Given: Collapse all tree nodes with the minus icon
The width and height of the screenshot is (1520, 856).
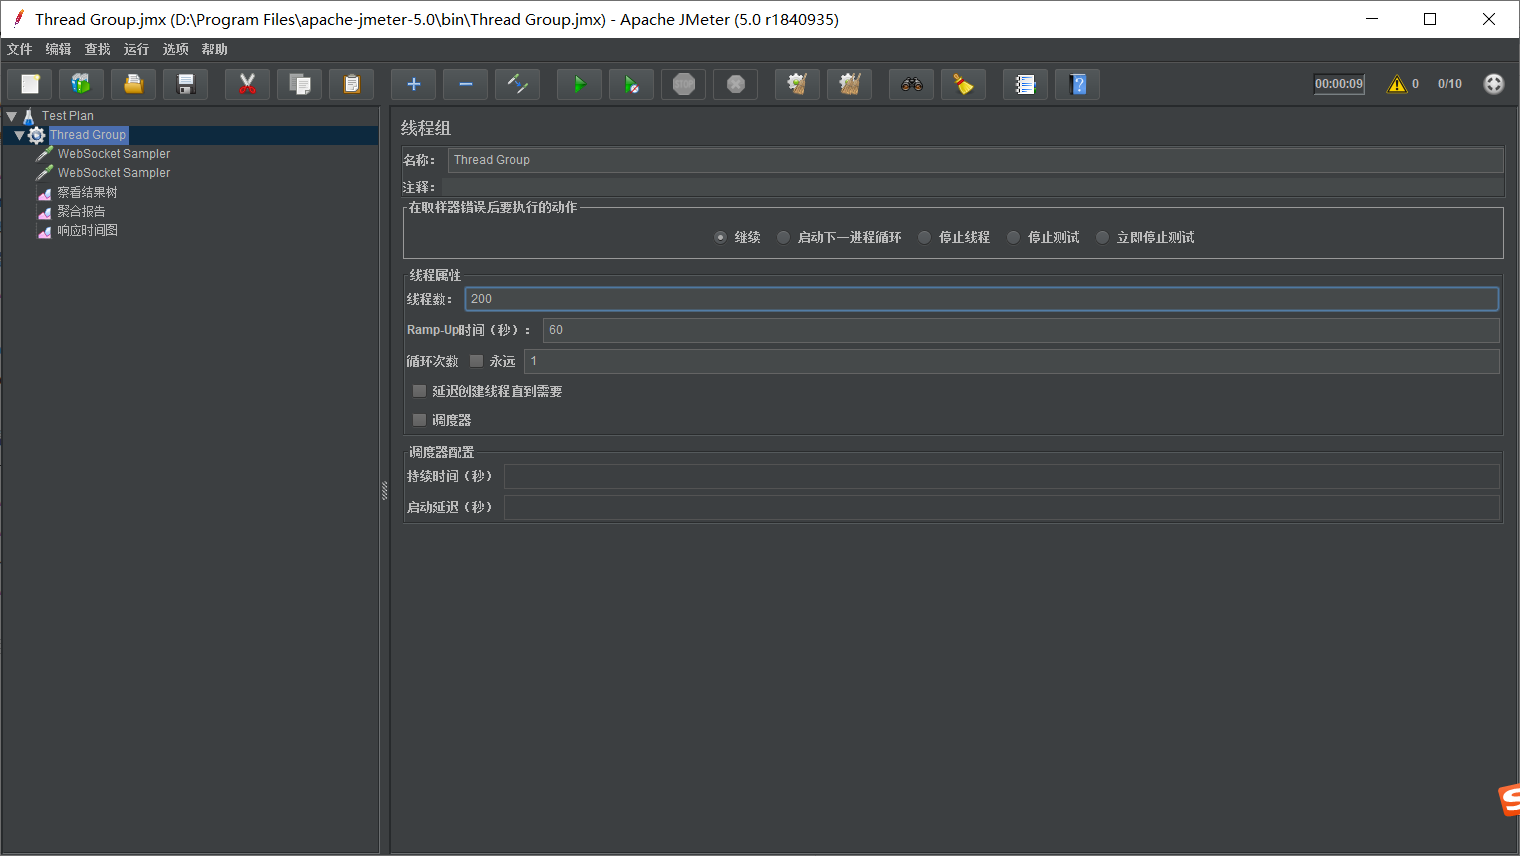Looking at the screenshot, I should coord(466,84).
